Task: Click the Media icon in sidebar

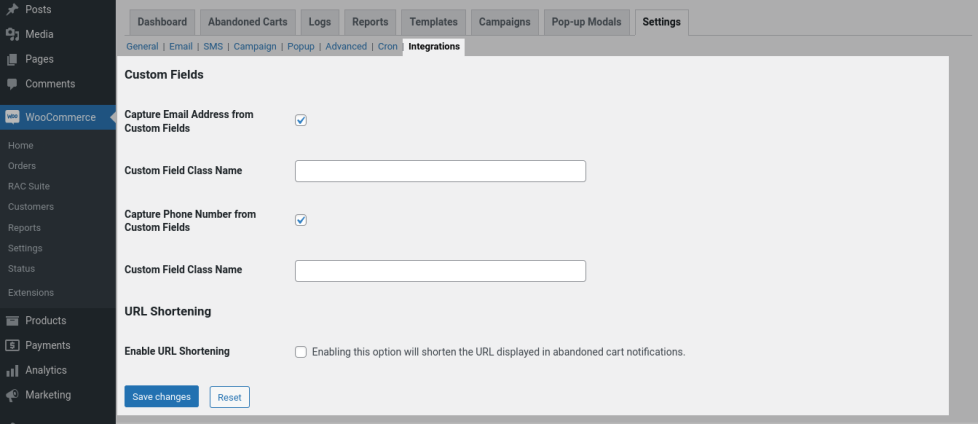Action: (13, 34)
